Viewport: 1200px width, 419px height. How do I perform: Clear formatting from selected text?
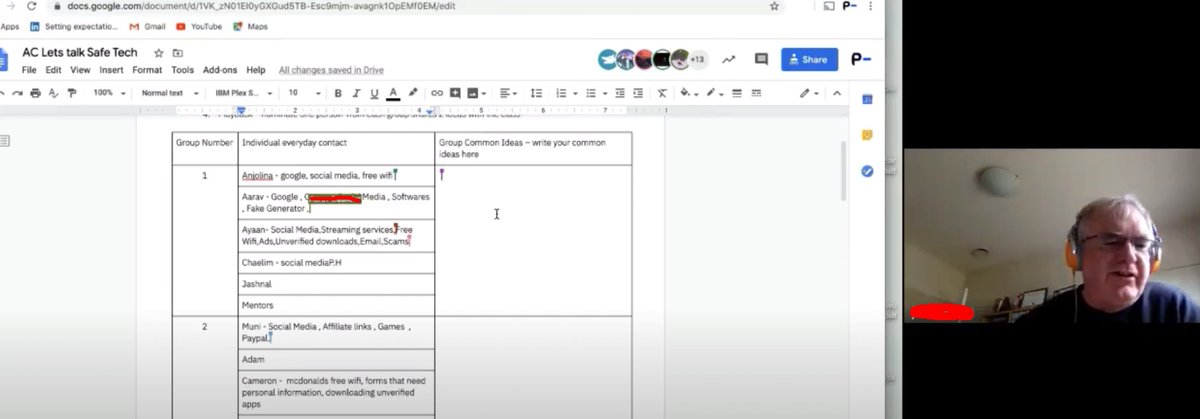click(662, 93)
